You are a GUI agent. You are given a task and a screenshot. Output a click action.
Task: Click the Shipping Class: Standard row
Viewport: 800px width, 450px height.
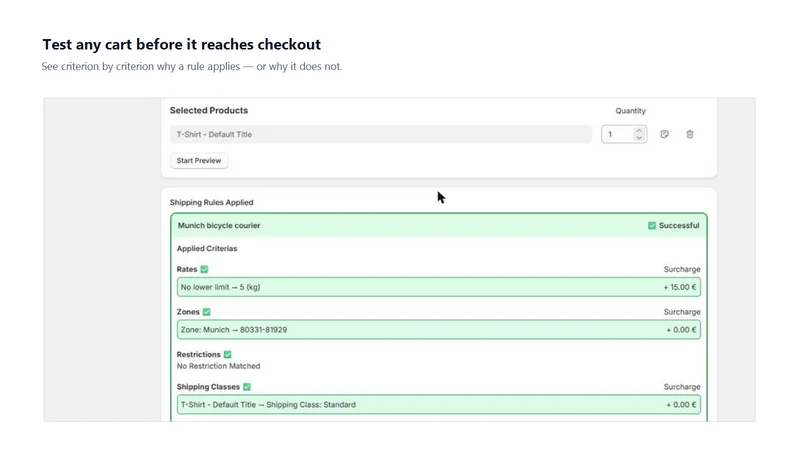439,405
